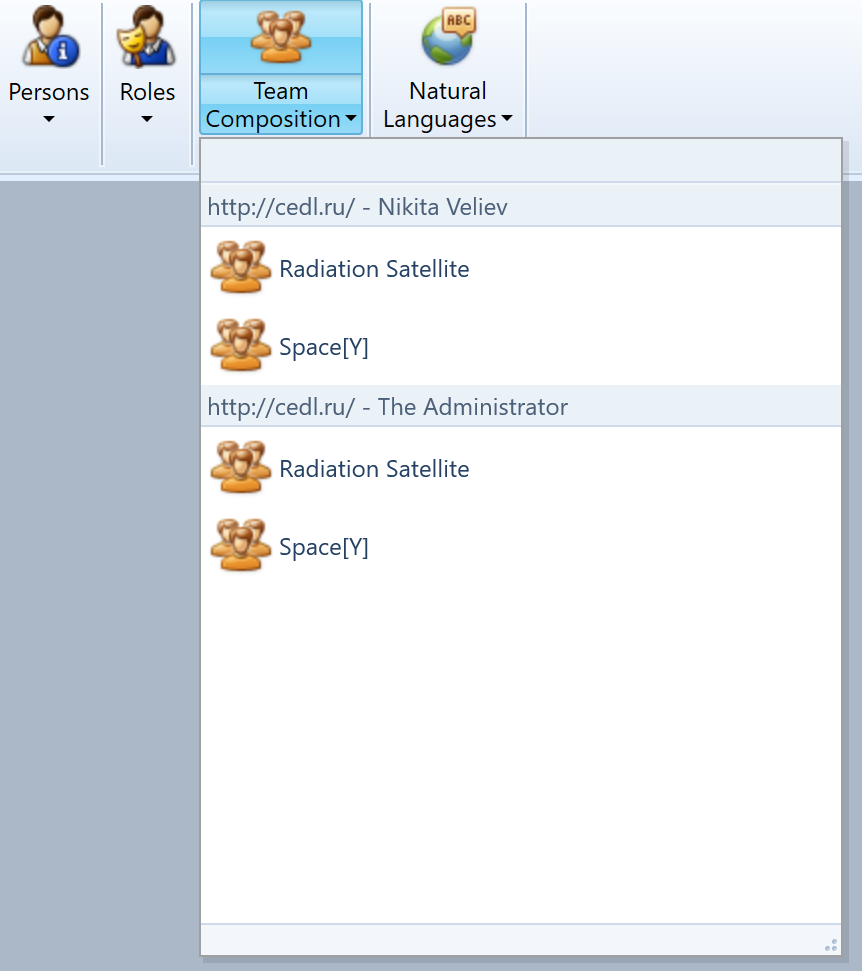This screenshot has width=862, height=971.
Task: Select Space[Y] under The Administrator
Action: [x=324, y=546]
